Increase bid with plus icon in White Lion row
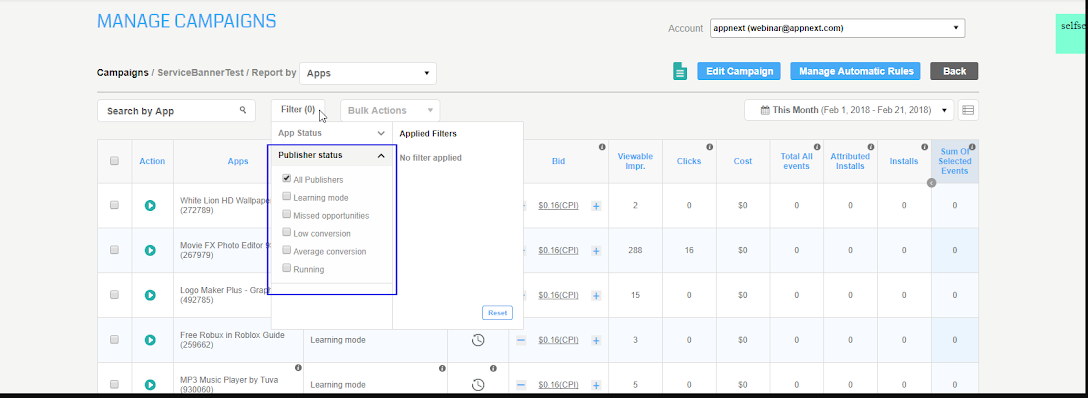This screenshot has height=398, width=1088. [596, 206]
